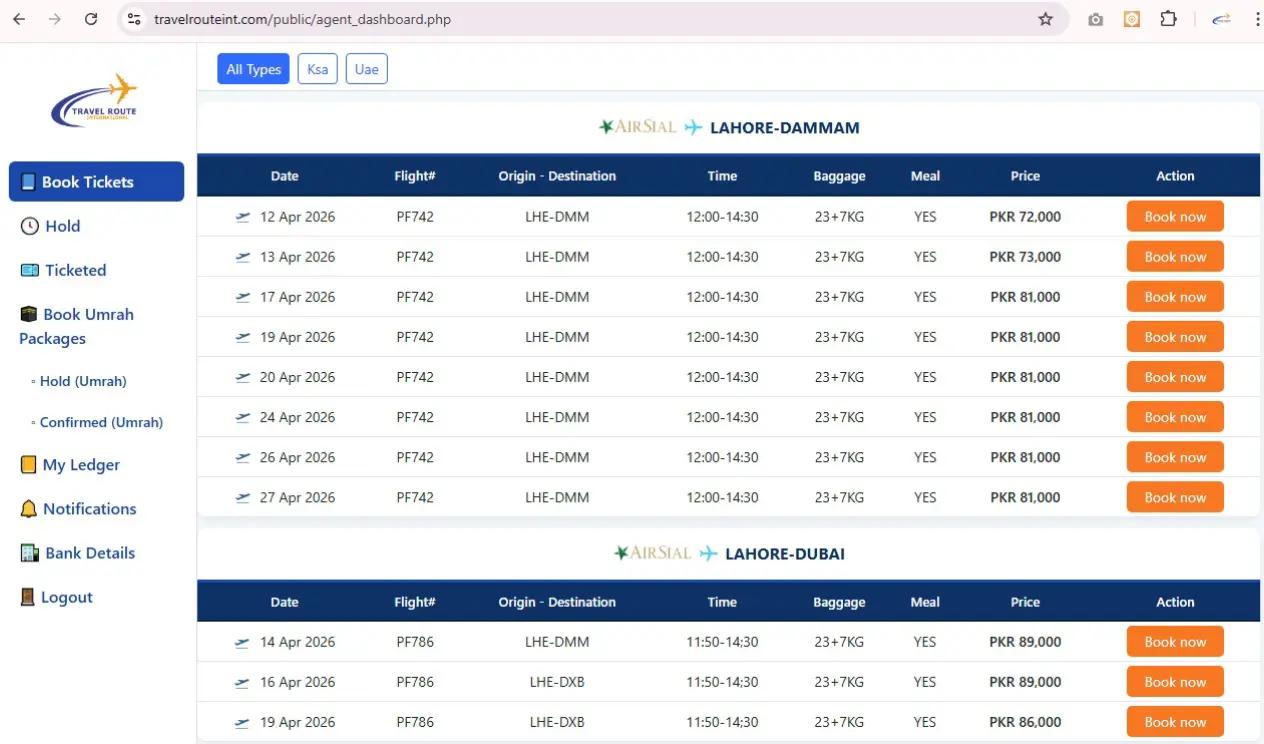Click the plane icon beside 12 Apr 2026
This screenshot has width=1264, height=744.
(243, 217)
